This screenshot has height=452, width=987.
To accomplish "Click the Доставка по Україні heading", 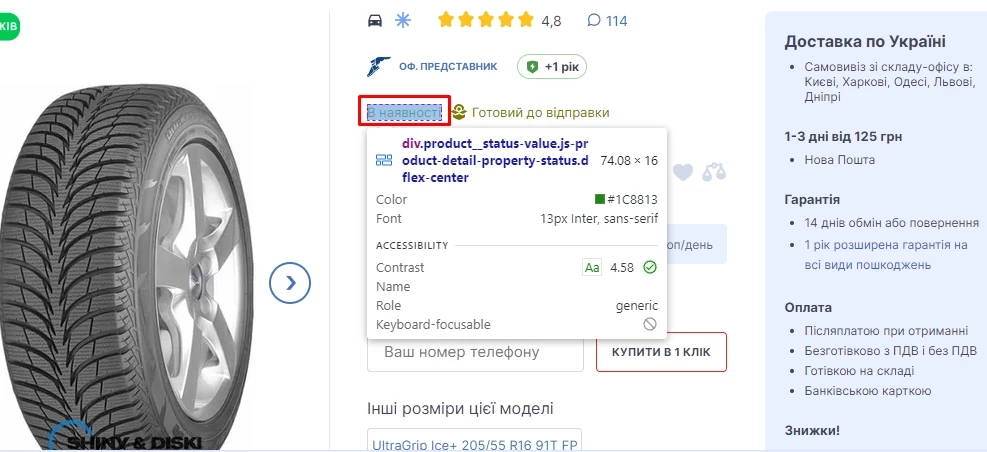I will coord(865,42).
